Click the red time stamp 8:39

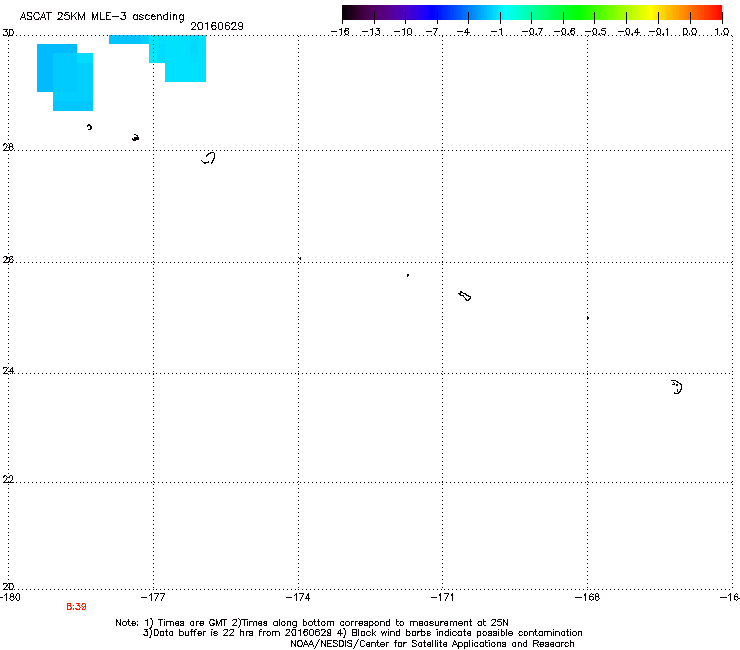76,607
